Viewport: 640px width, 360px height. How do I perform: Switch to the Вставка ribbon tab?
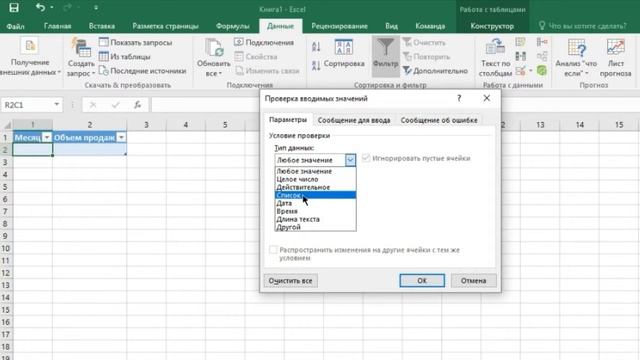click(x=102, y=26)
